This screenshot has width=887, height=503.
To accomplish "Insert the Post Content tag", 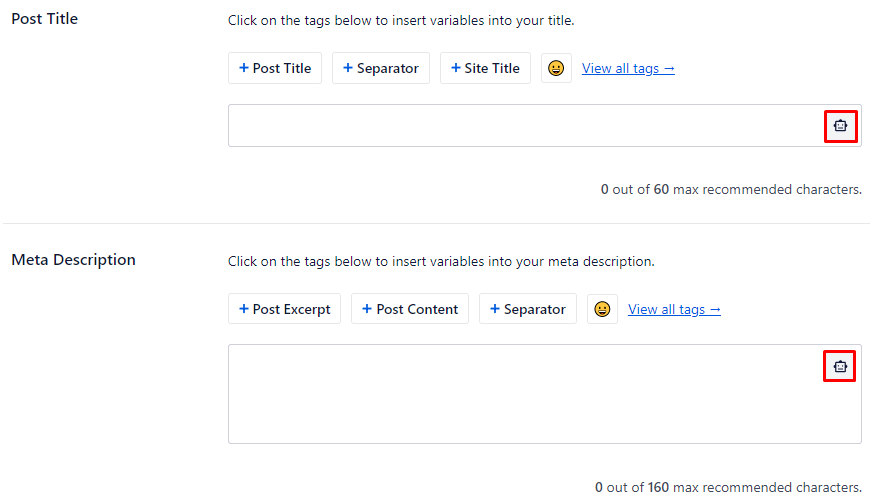I will click(x=410, y=309).
